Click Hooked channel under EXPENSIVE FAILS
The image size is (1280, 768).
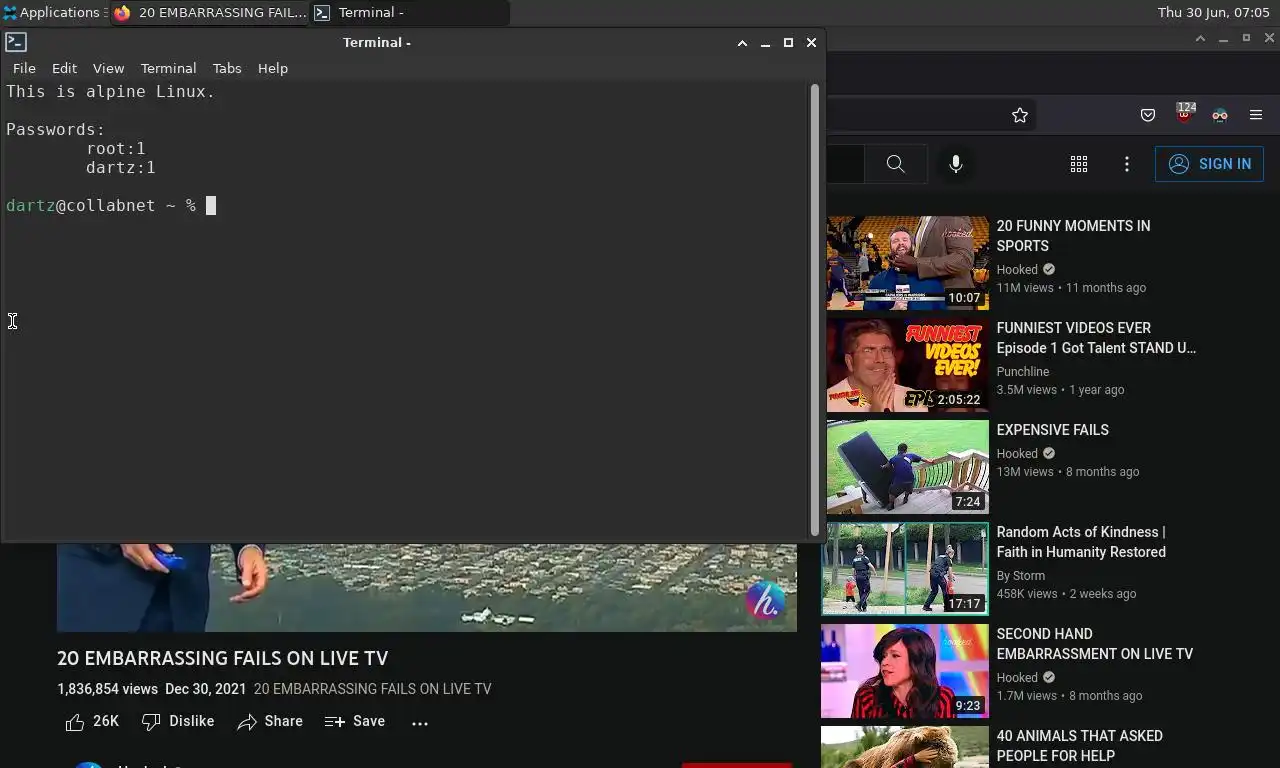click(1017, 454)
